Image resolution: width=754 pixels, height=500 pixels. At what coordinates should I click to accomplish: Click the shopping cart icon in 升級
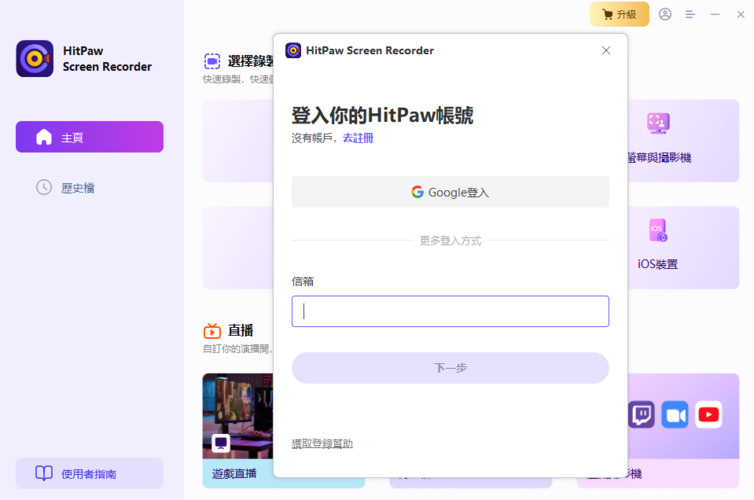(608, 14)
